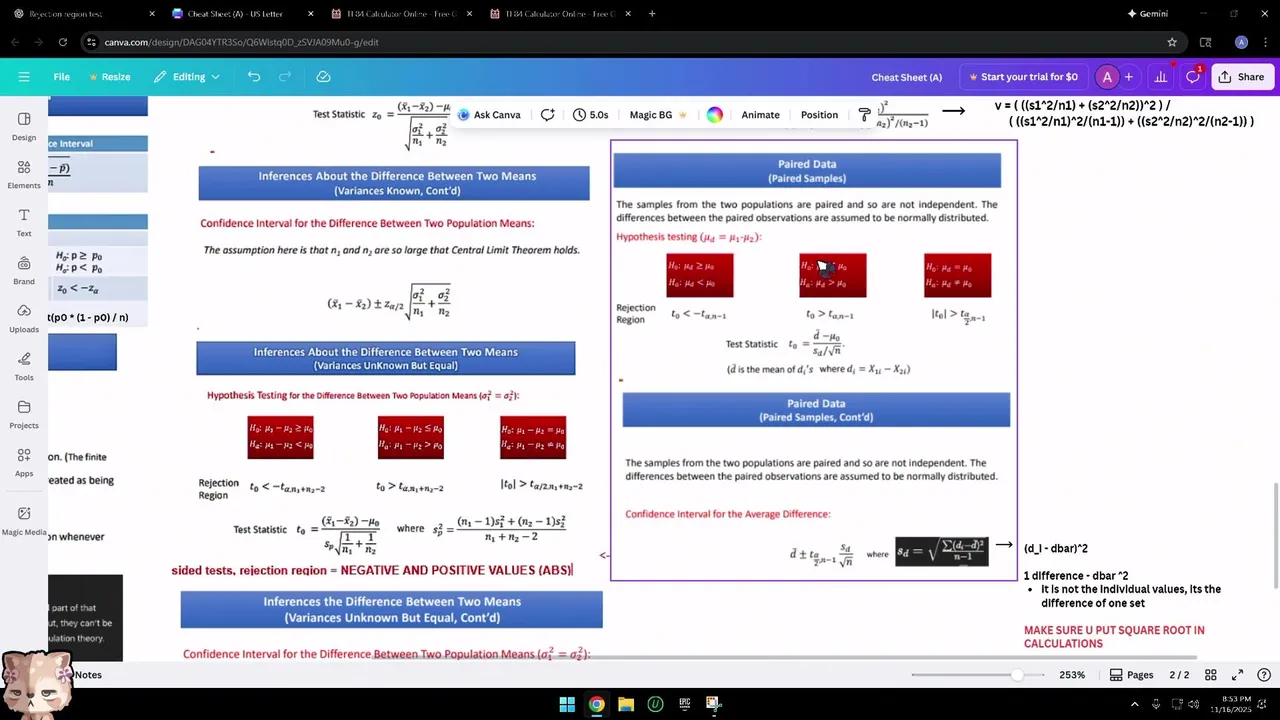Expand the Editing mode dropdown
1280x720 pixels.
point(187,77)
